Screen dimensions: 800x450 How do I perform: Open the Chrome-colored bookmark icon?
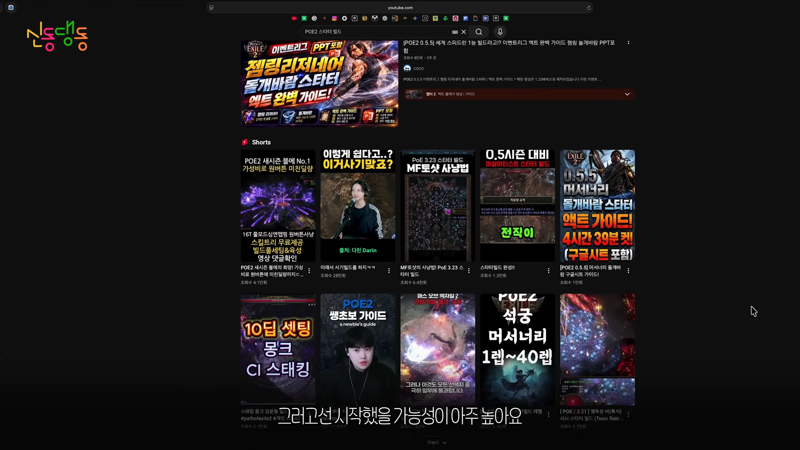314,18
